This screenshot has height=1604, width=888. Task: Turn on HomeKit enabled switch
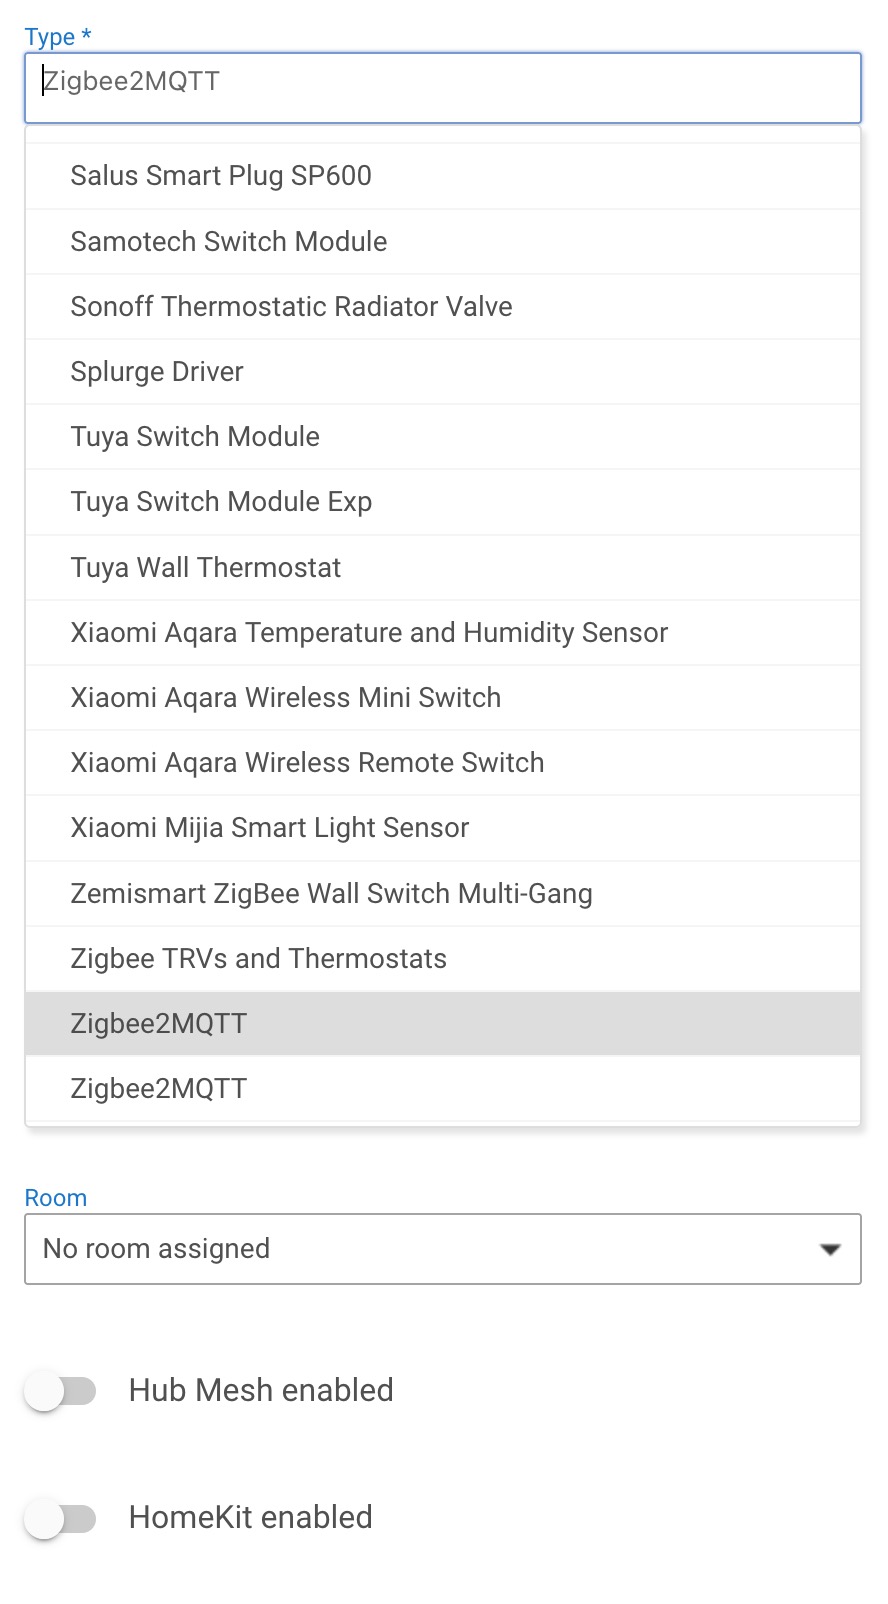62,1517
